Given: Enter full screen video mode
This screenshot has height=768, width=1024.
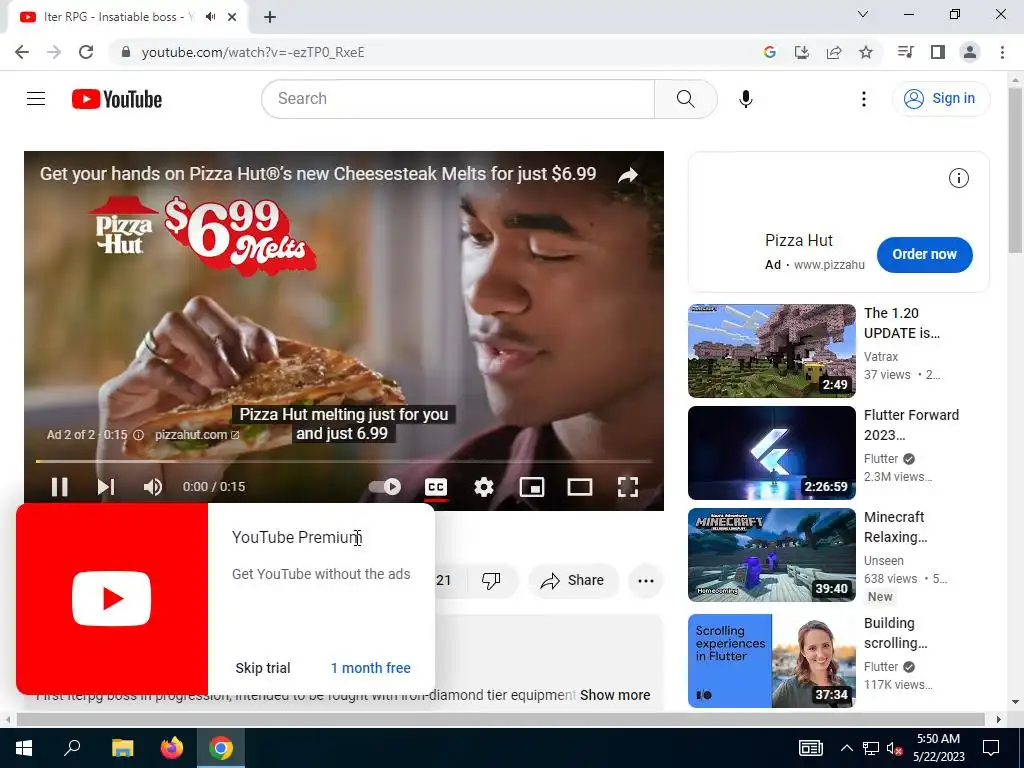Looking at the screenshot, I should tap(628, 487).
